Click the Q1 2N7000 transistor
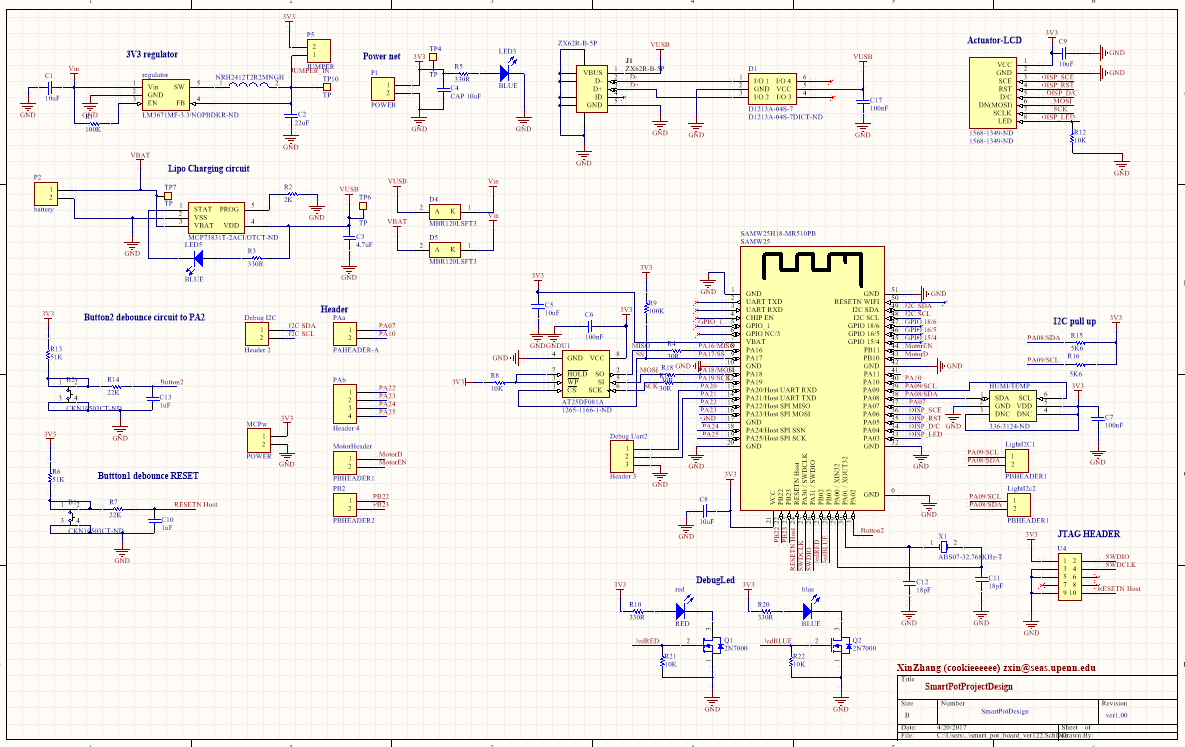The height and width of the screenshot is (747, 1185). 711,645
